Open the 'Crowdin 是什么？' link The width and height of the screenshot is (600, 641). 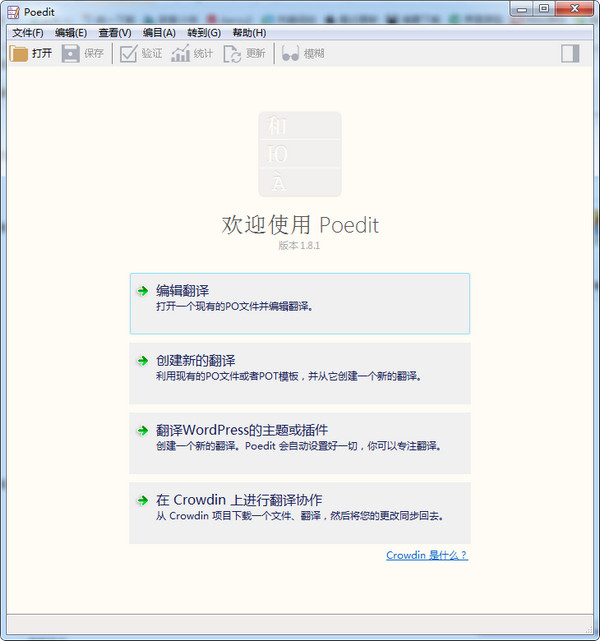(427, 555)
